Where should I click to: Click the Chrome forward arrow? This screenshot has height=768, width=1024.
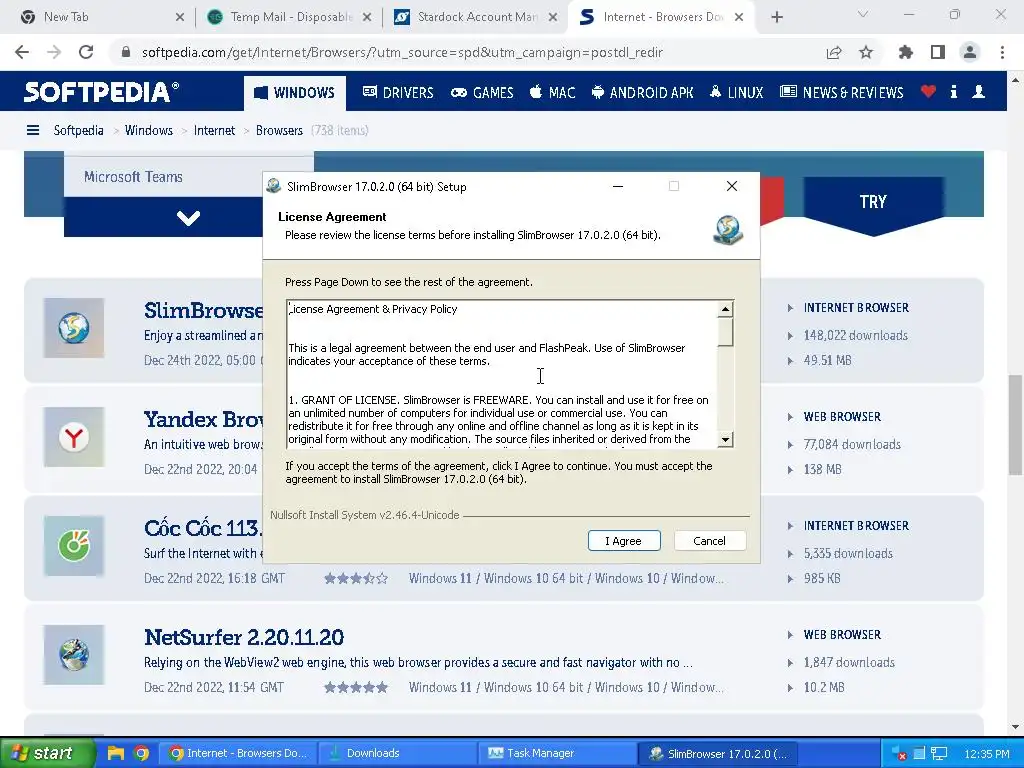click(x=54, y=52)
